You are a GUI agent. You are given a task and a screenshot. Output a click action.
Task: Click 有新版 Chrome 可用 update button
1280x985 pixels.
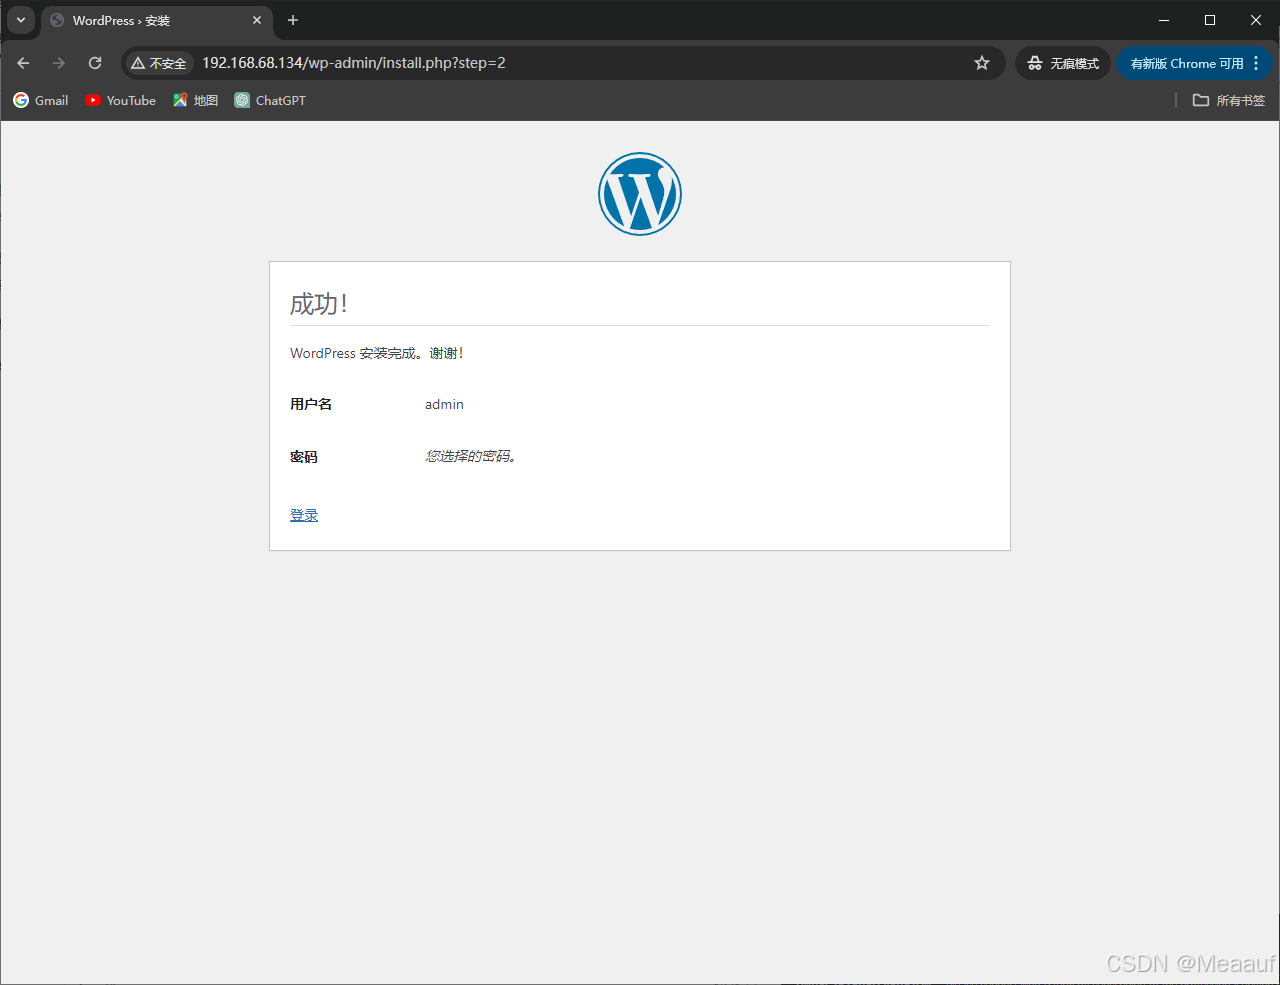click(1187, 63)
